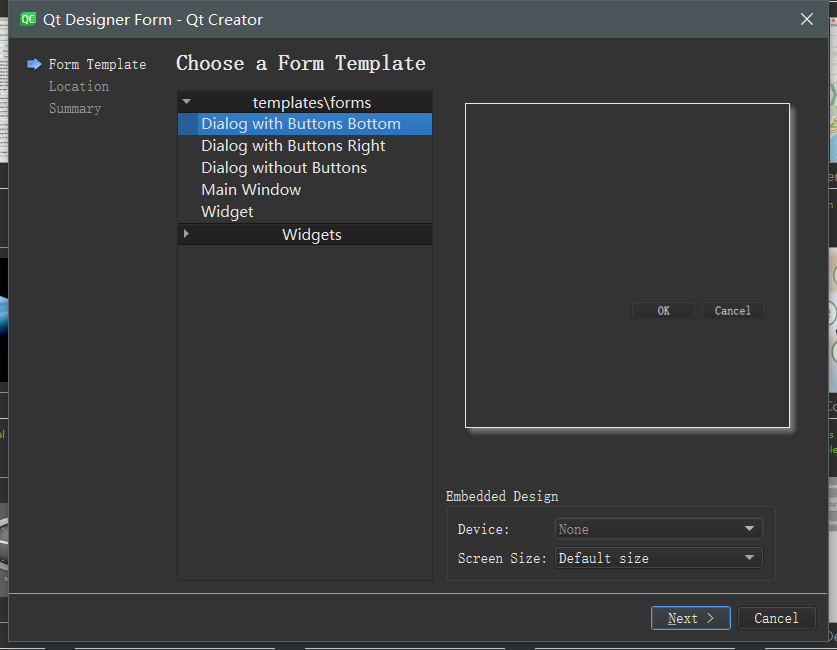Click Cancel button in form preview
Image resolution: width=837 pixels, height=650 pixels.
pos(733,311)
